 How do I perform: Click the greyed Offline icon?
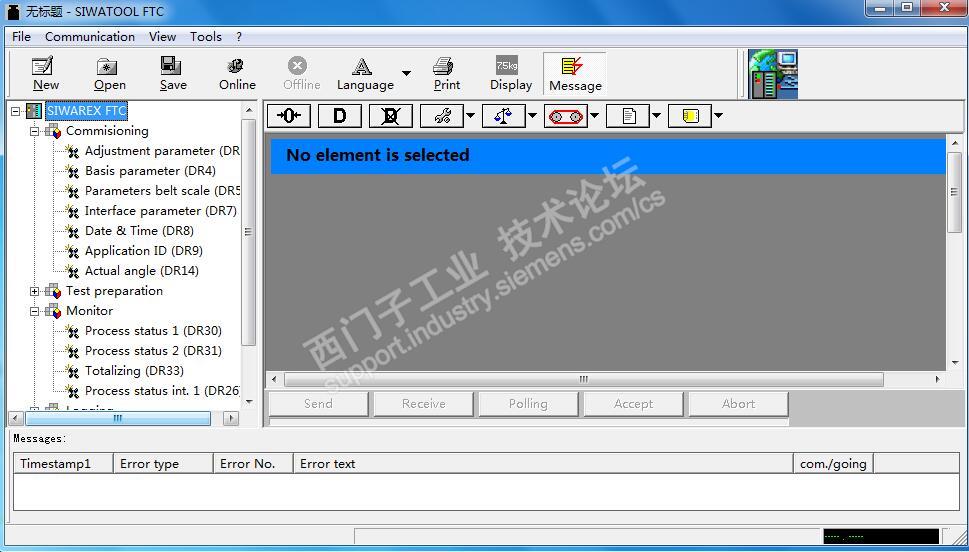coord(302,74)
